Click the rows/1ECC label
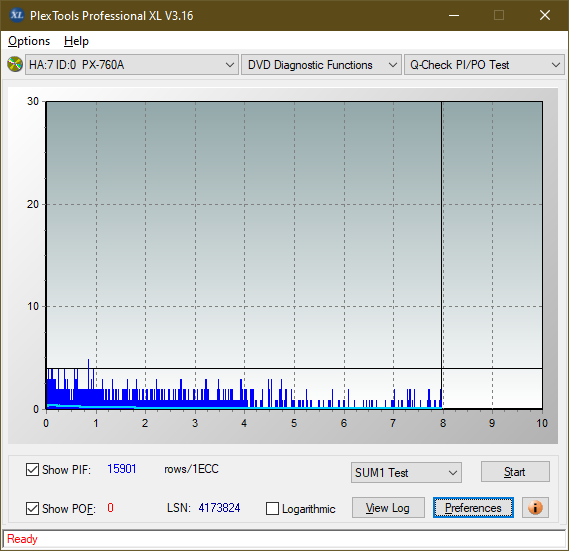Viewport: 569px width, 551px height. pyautogui.click(x=191, y=469)
